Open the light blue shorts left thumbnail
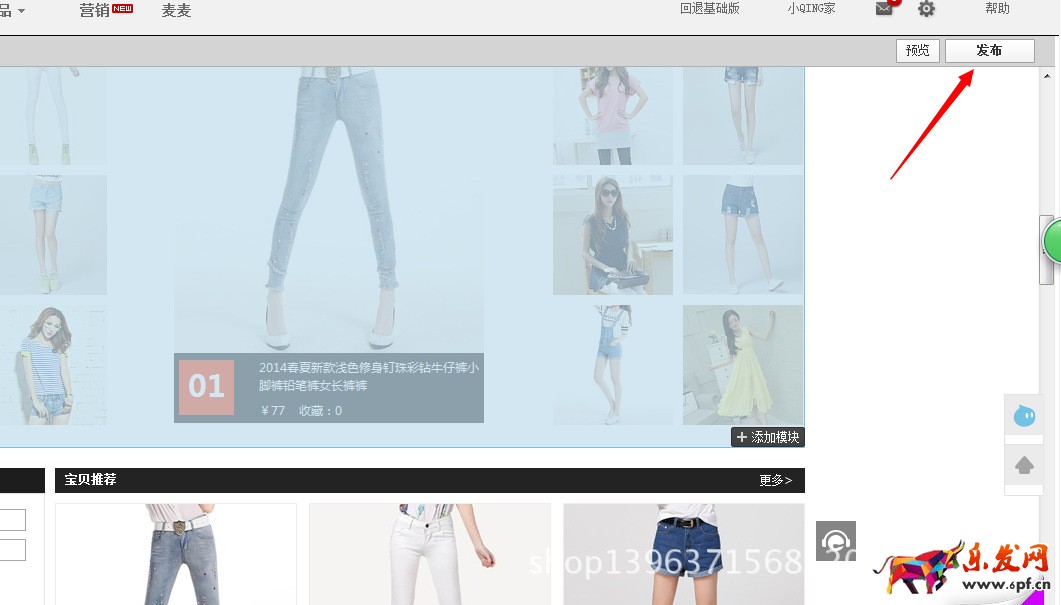The width and height of the screenshot is (1061, 605). (53, 235)
